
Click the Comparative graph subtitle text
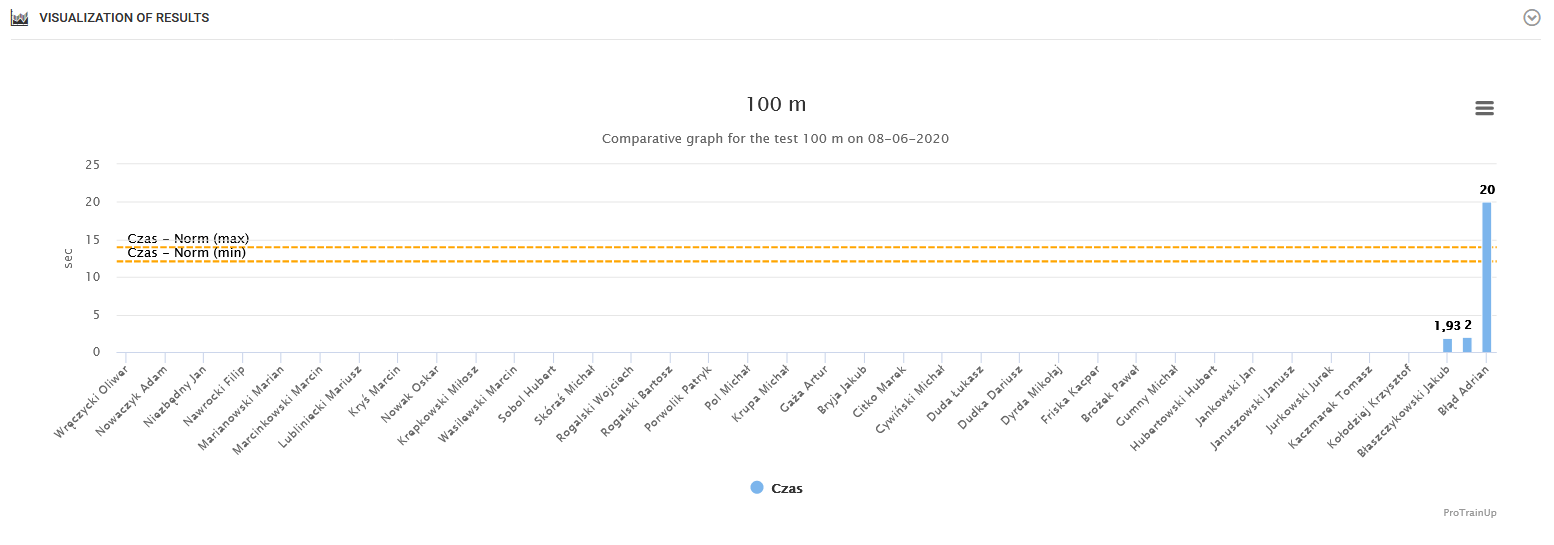point(775,139)
